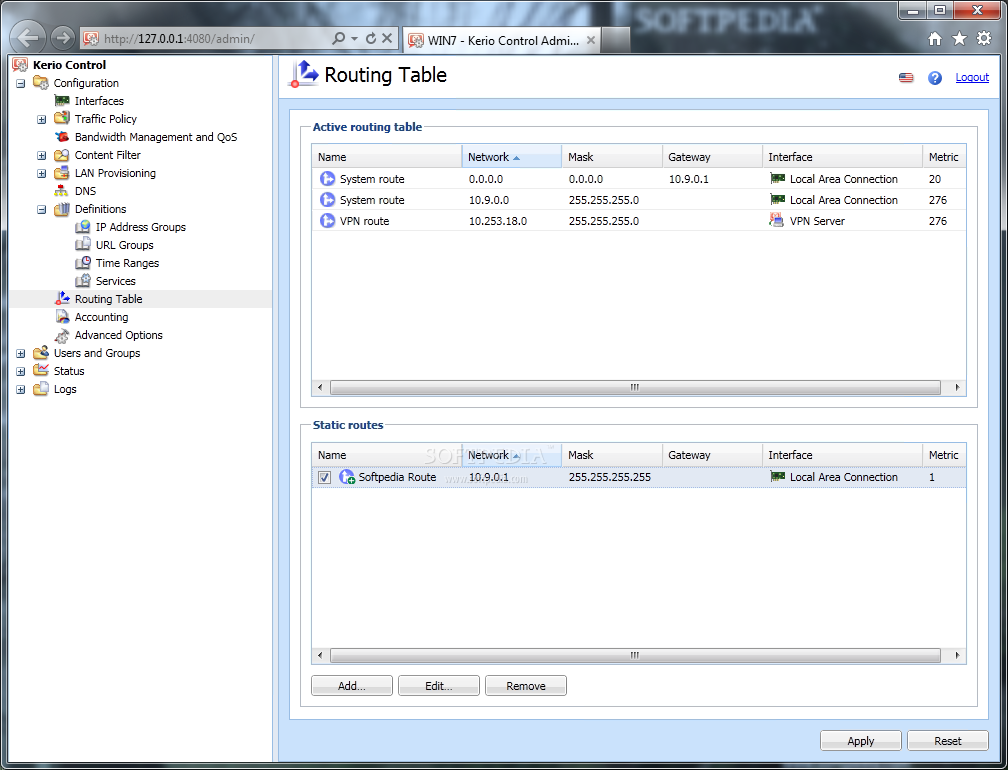Click the Logs folder icon
The height and width of the screenshot is (770, 1008).
40,388
